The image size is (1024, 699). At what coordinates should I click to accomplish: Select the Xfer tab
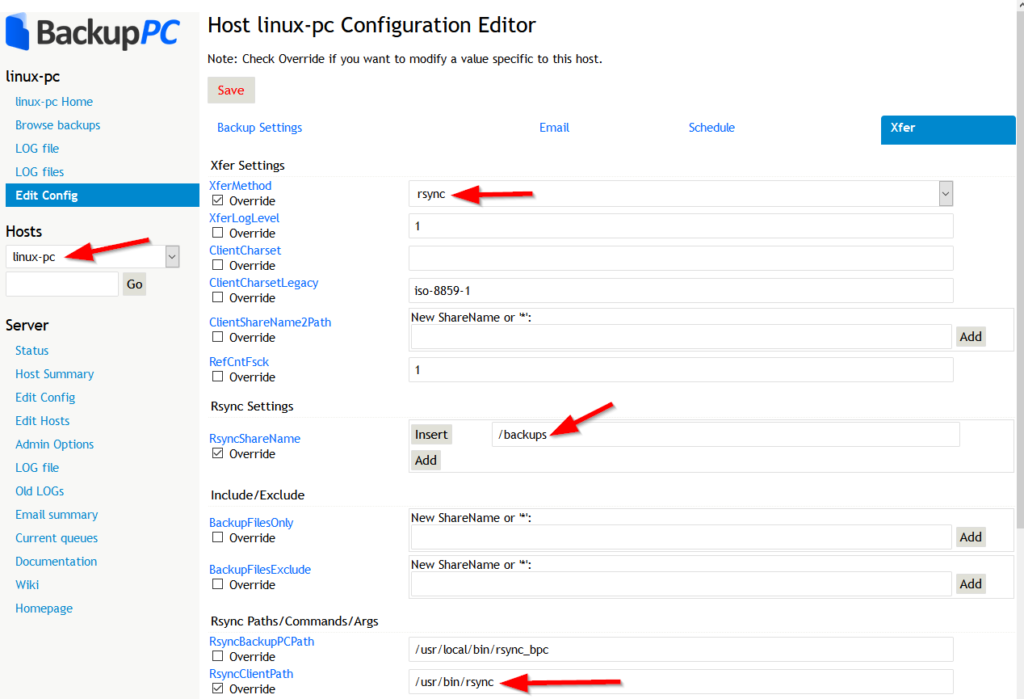(x=948, y=129)
